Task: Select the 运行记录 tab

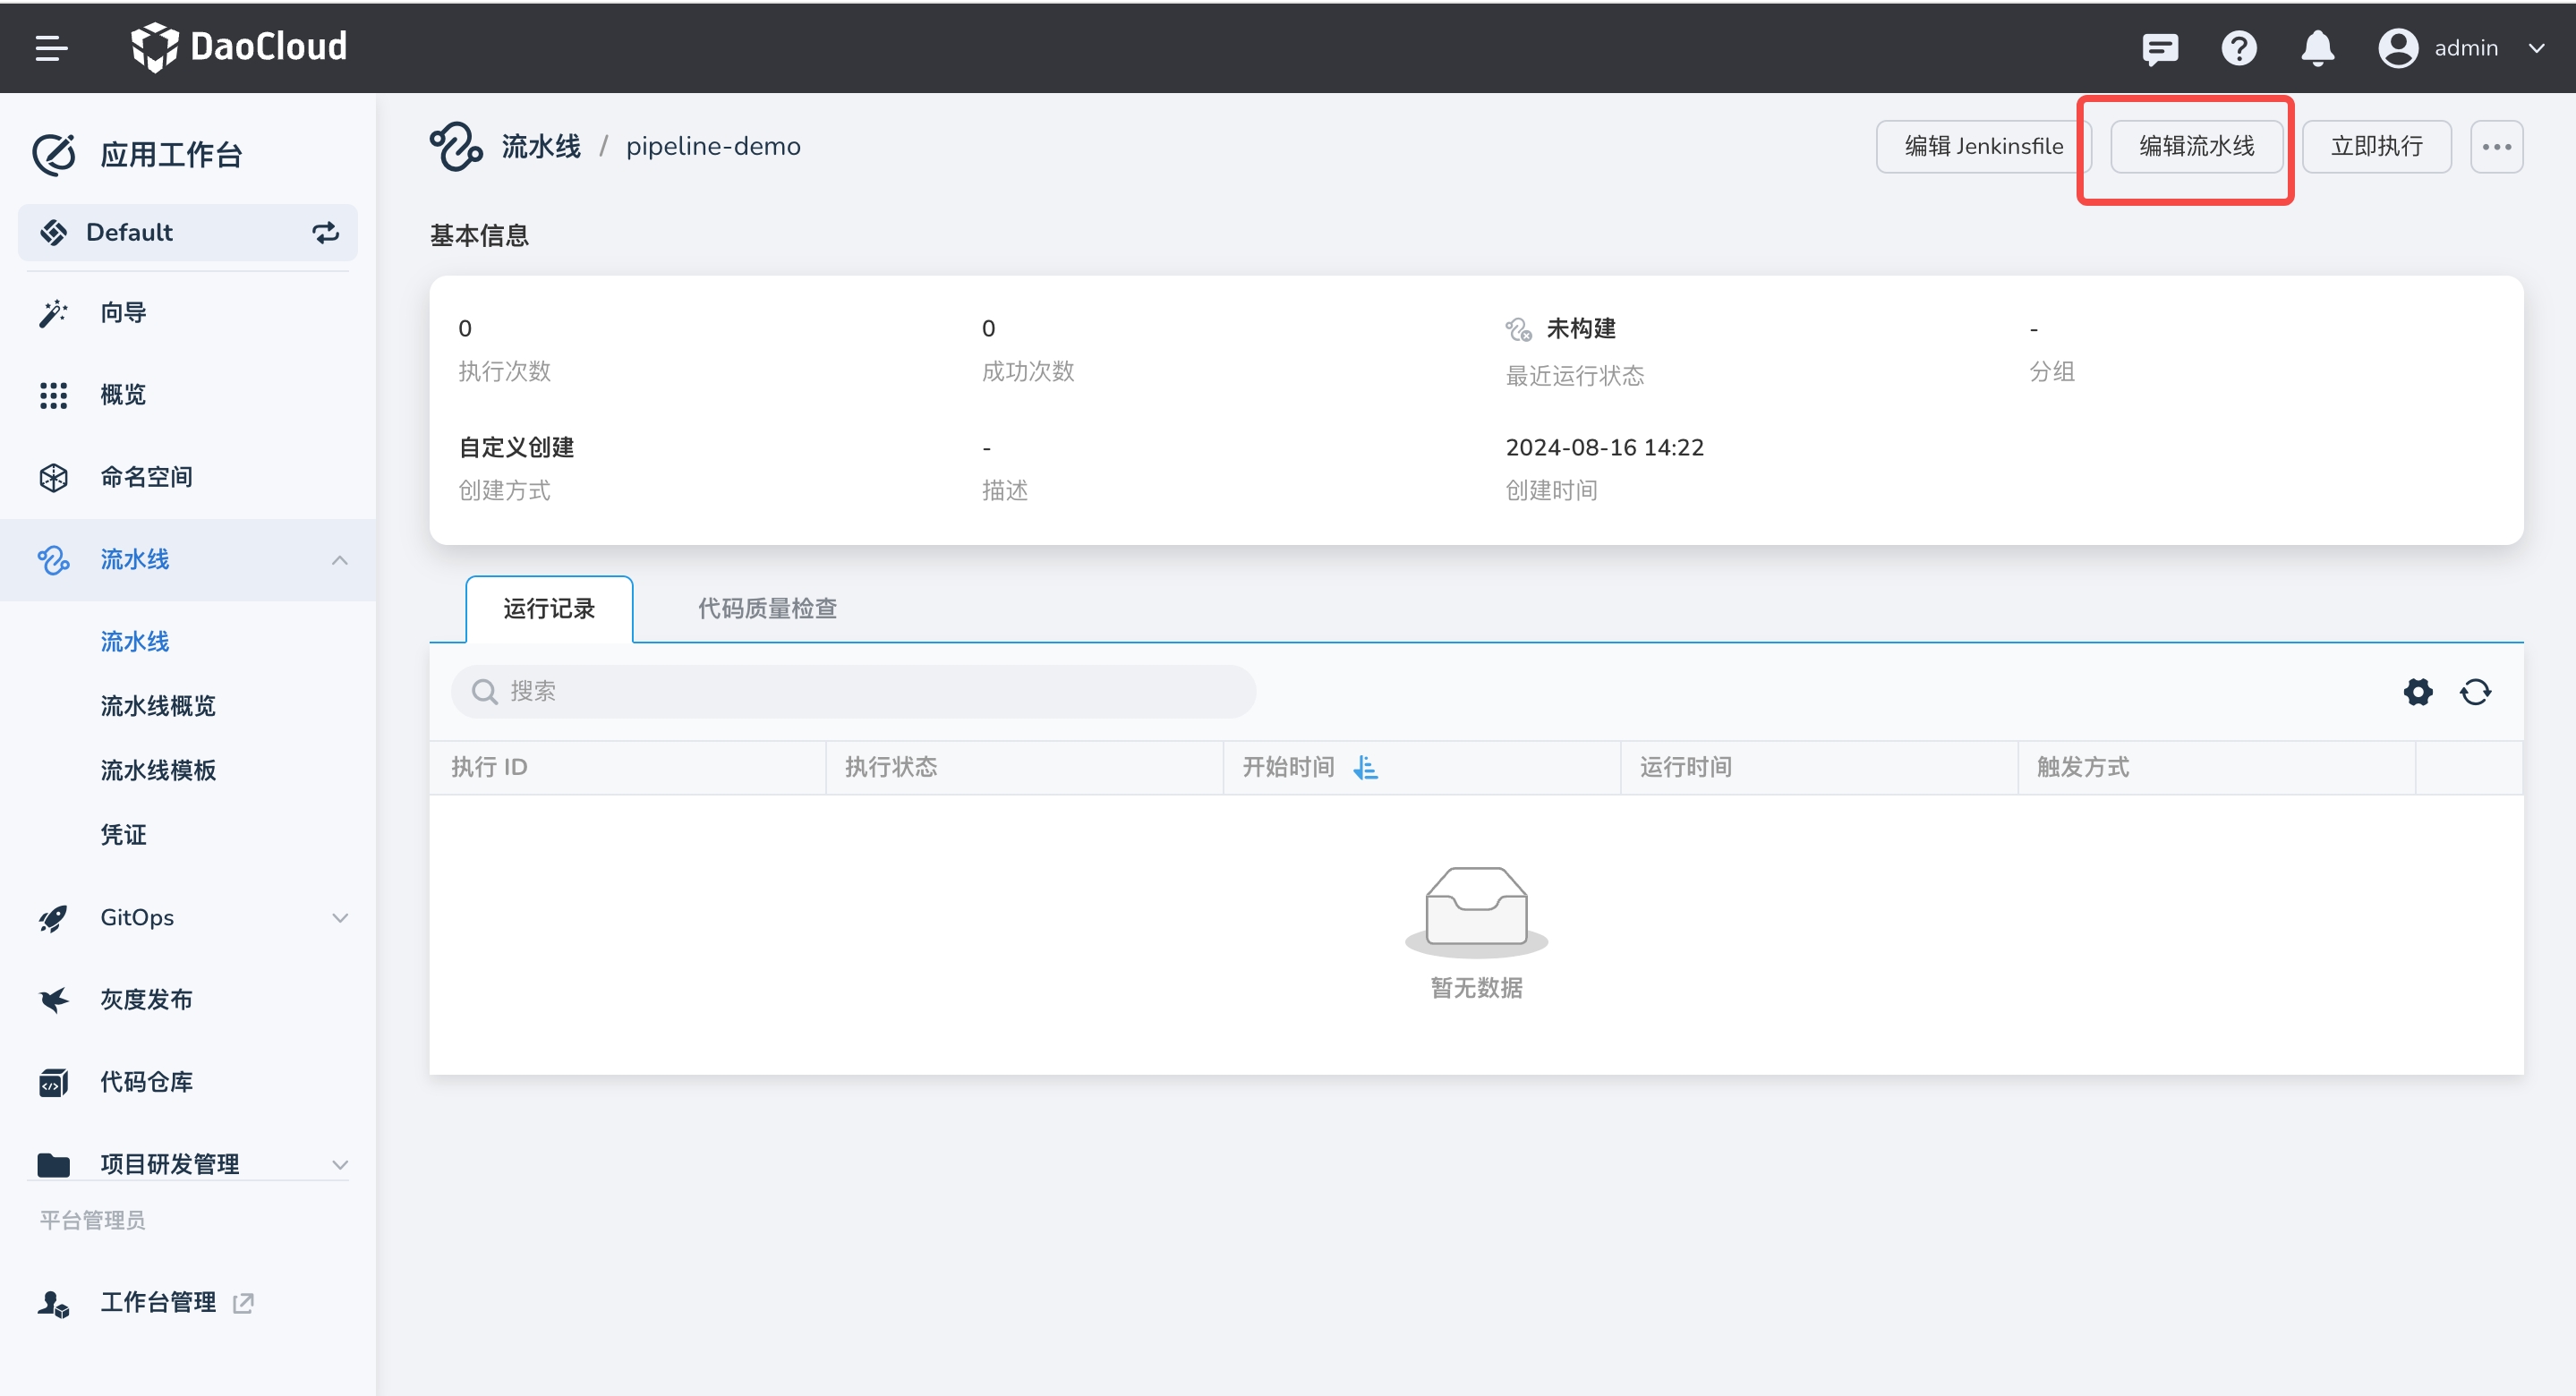Action: [x=548, y=608]
